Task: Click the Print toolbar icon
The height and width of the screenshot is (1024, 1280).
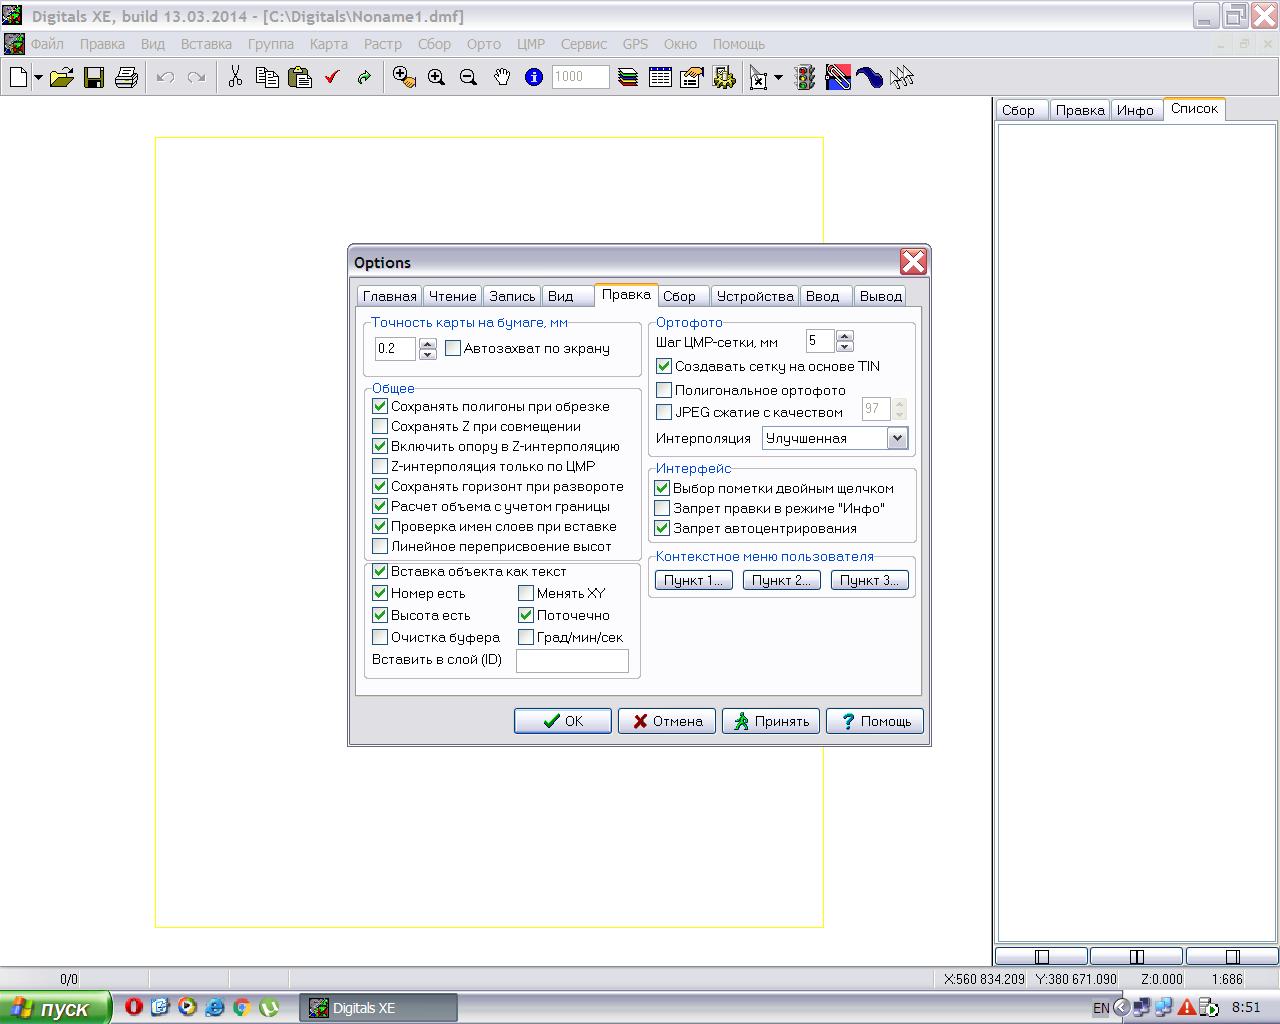Action: pos(126,77)
